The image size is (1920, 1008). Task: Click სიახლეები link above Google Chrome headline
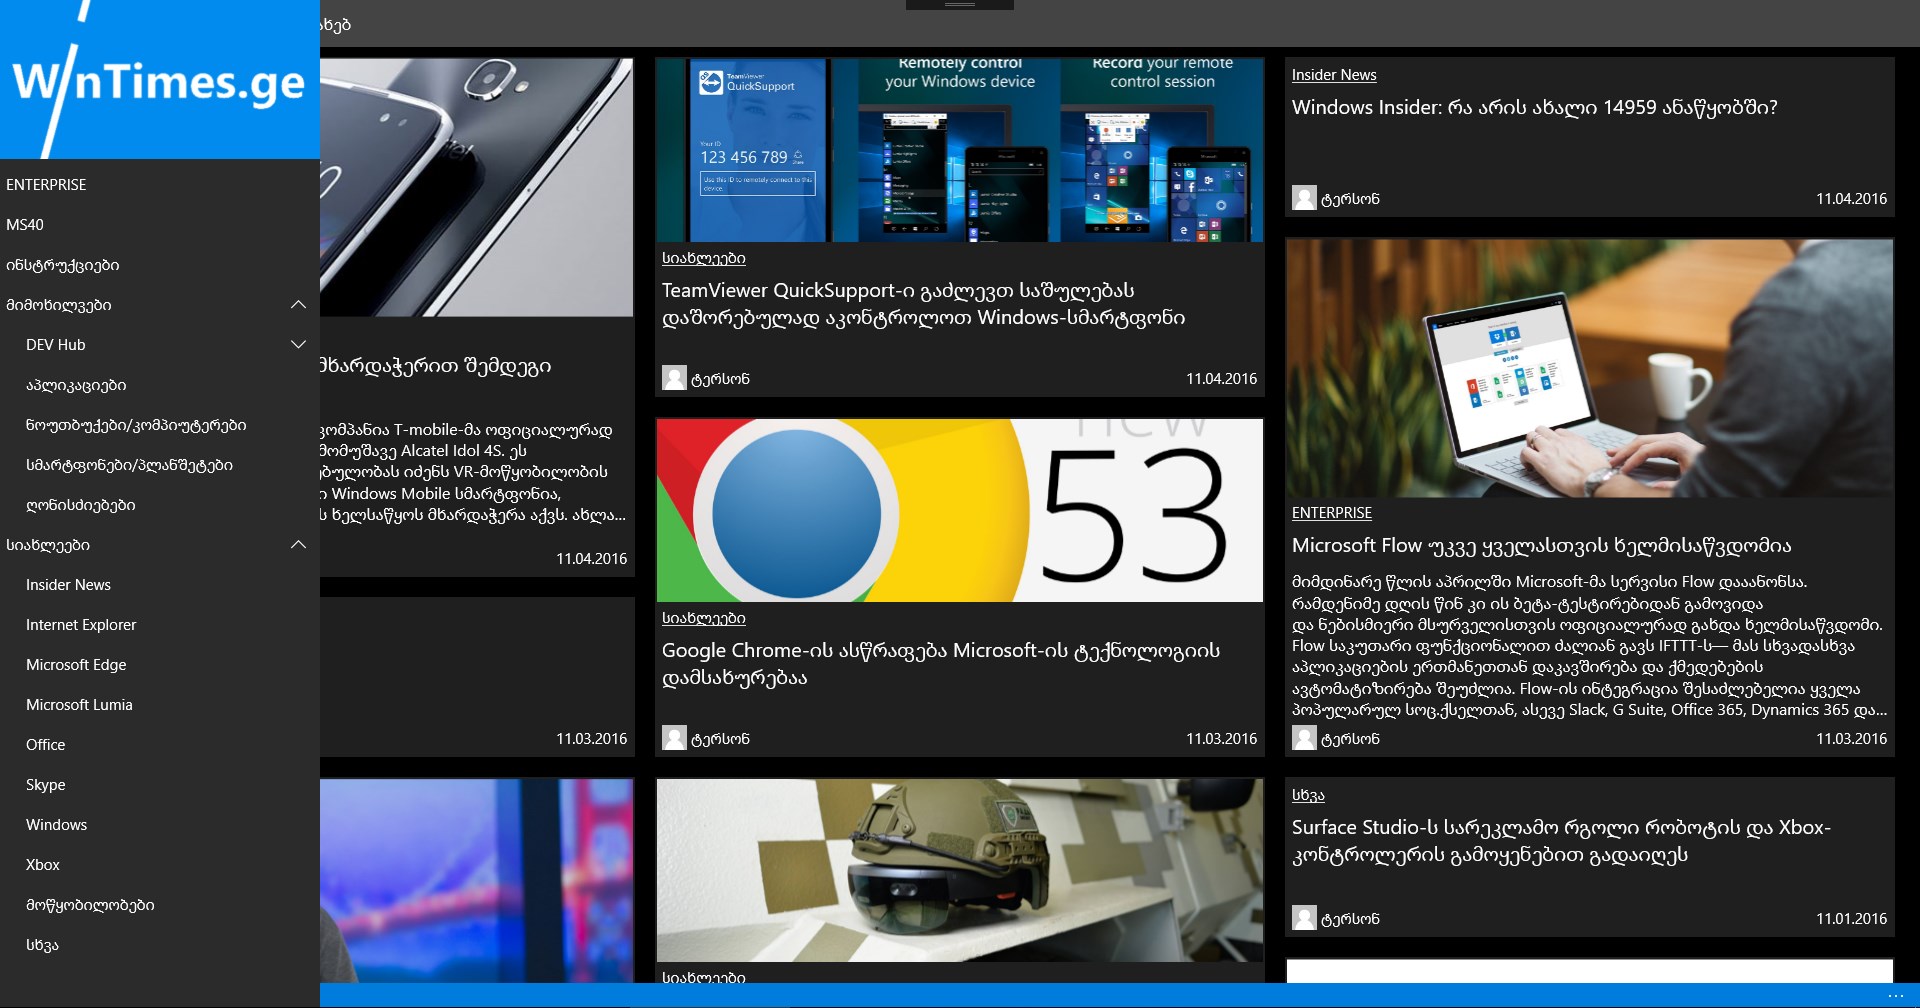(704, 618)
